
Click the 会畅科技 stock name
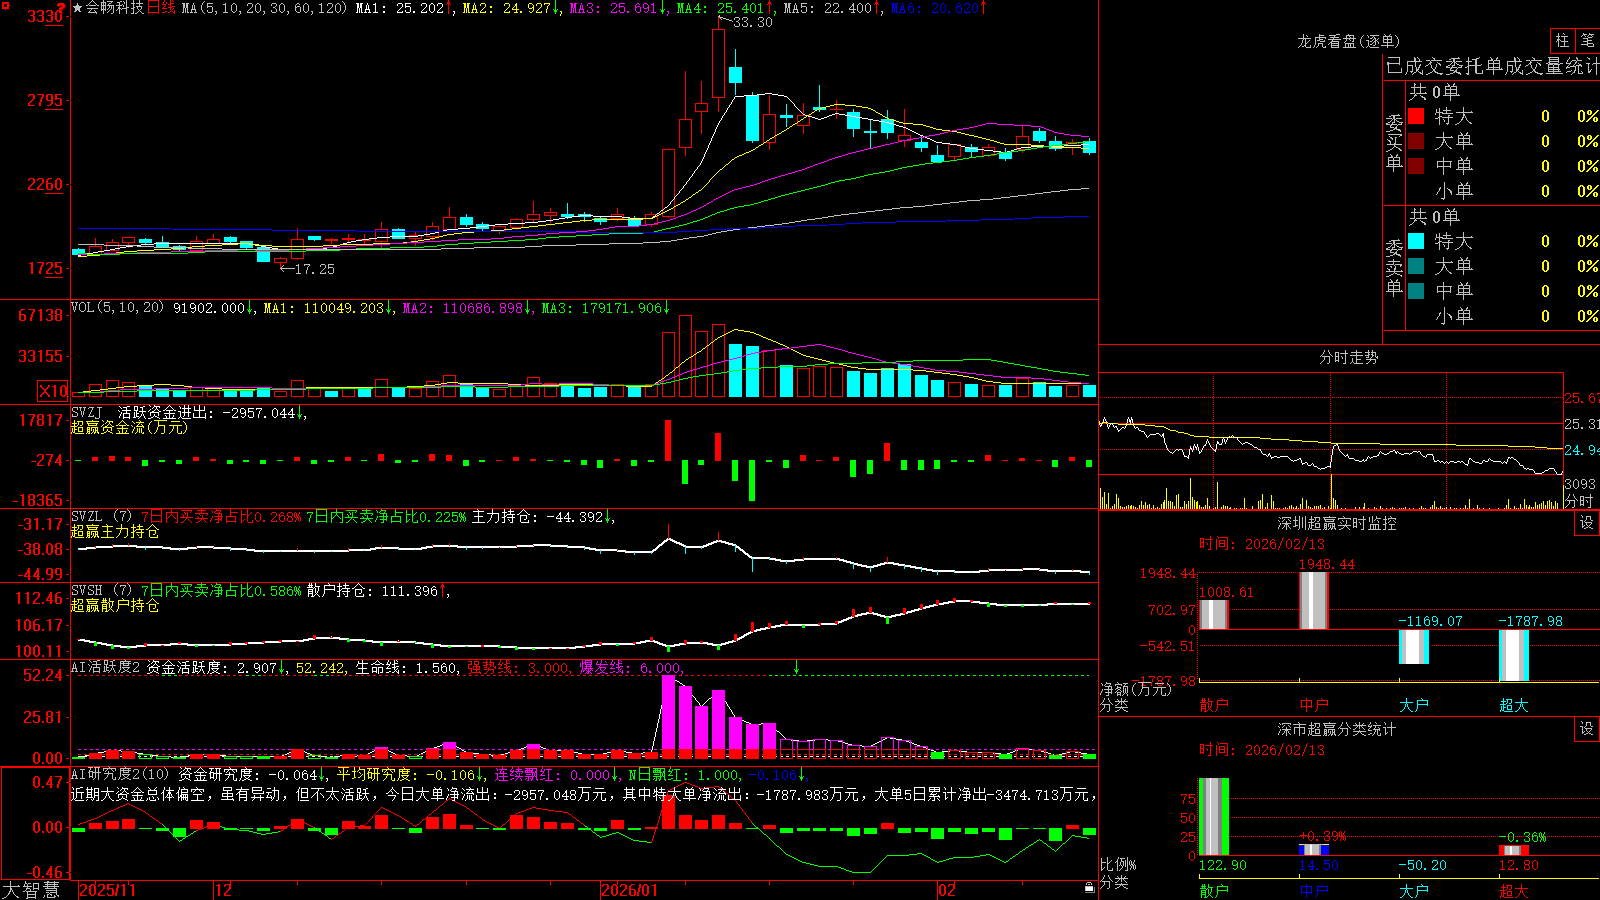(x=115, y=8)
